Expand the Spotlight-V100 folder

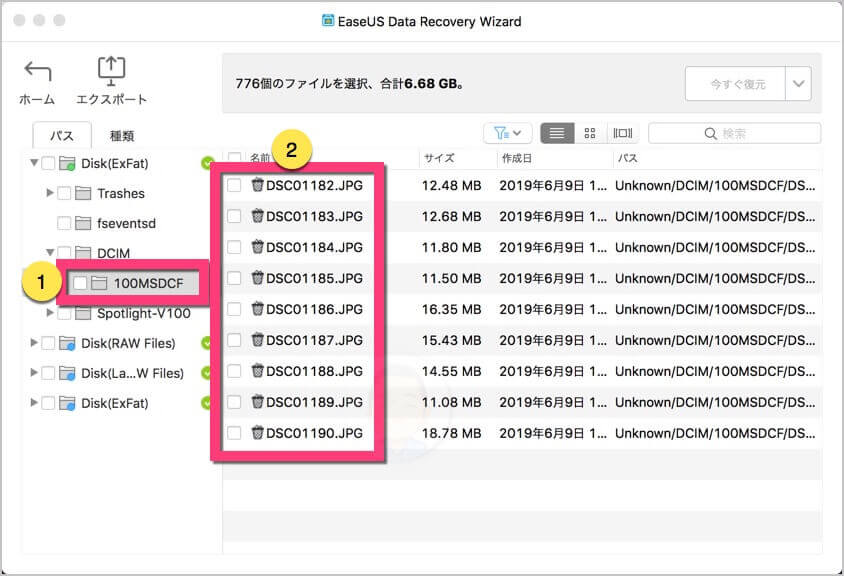[x=50, y=312]
